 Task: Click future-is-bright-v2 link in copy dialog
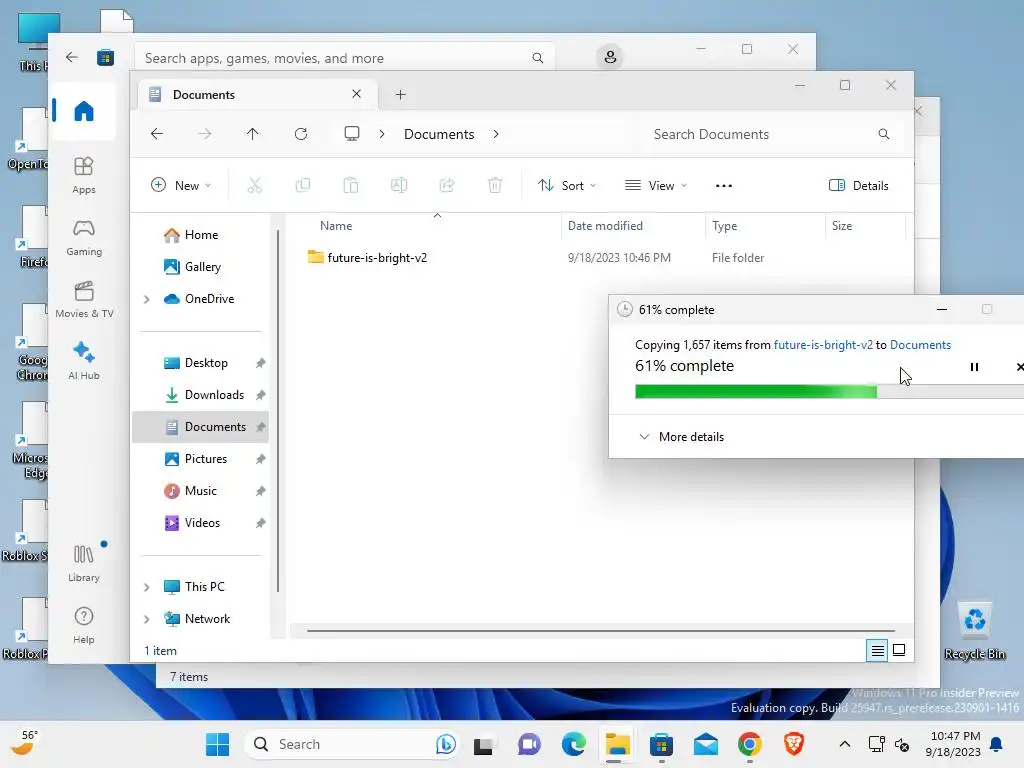[x=823, y=345]
